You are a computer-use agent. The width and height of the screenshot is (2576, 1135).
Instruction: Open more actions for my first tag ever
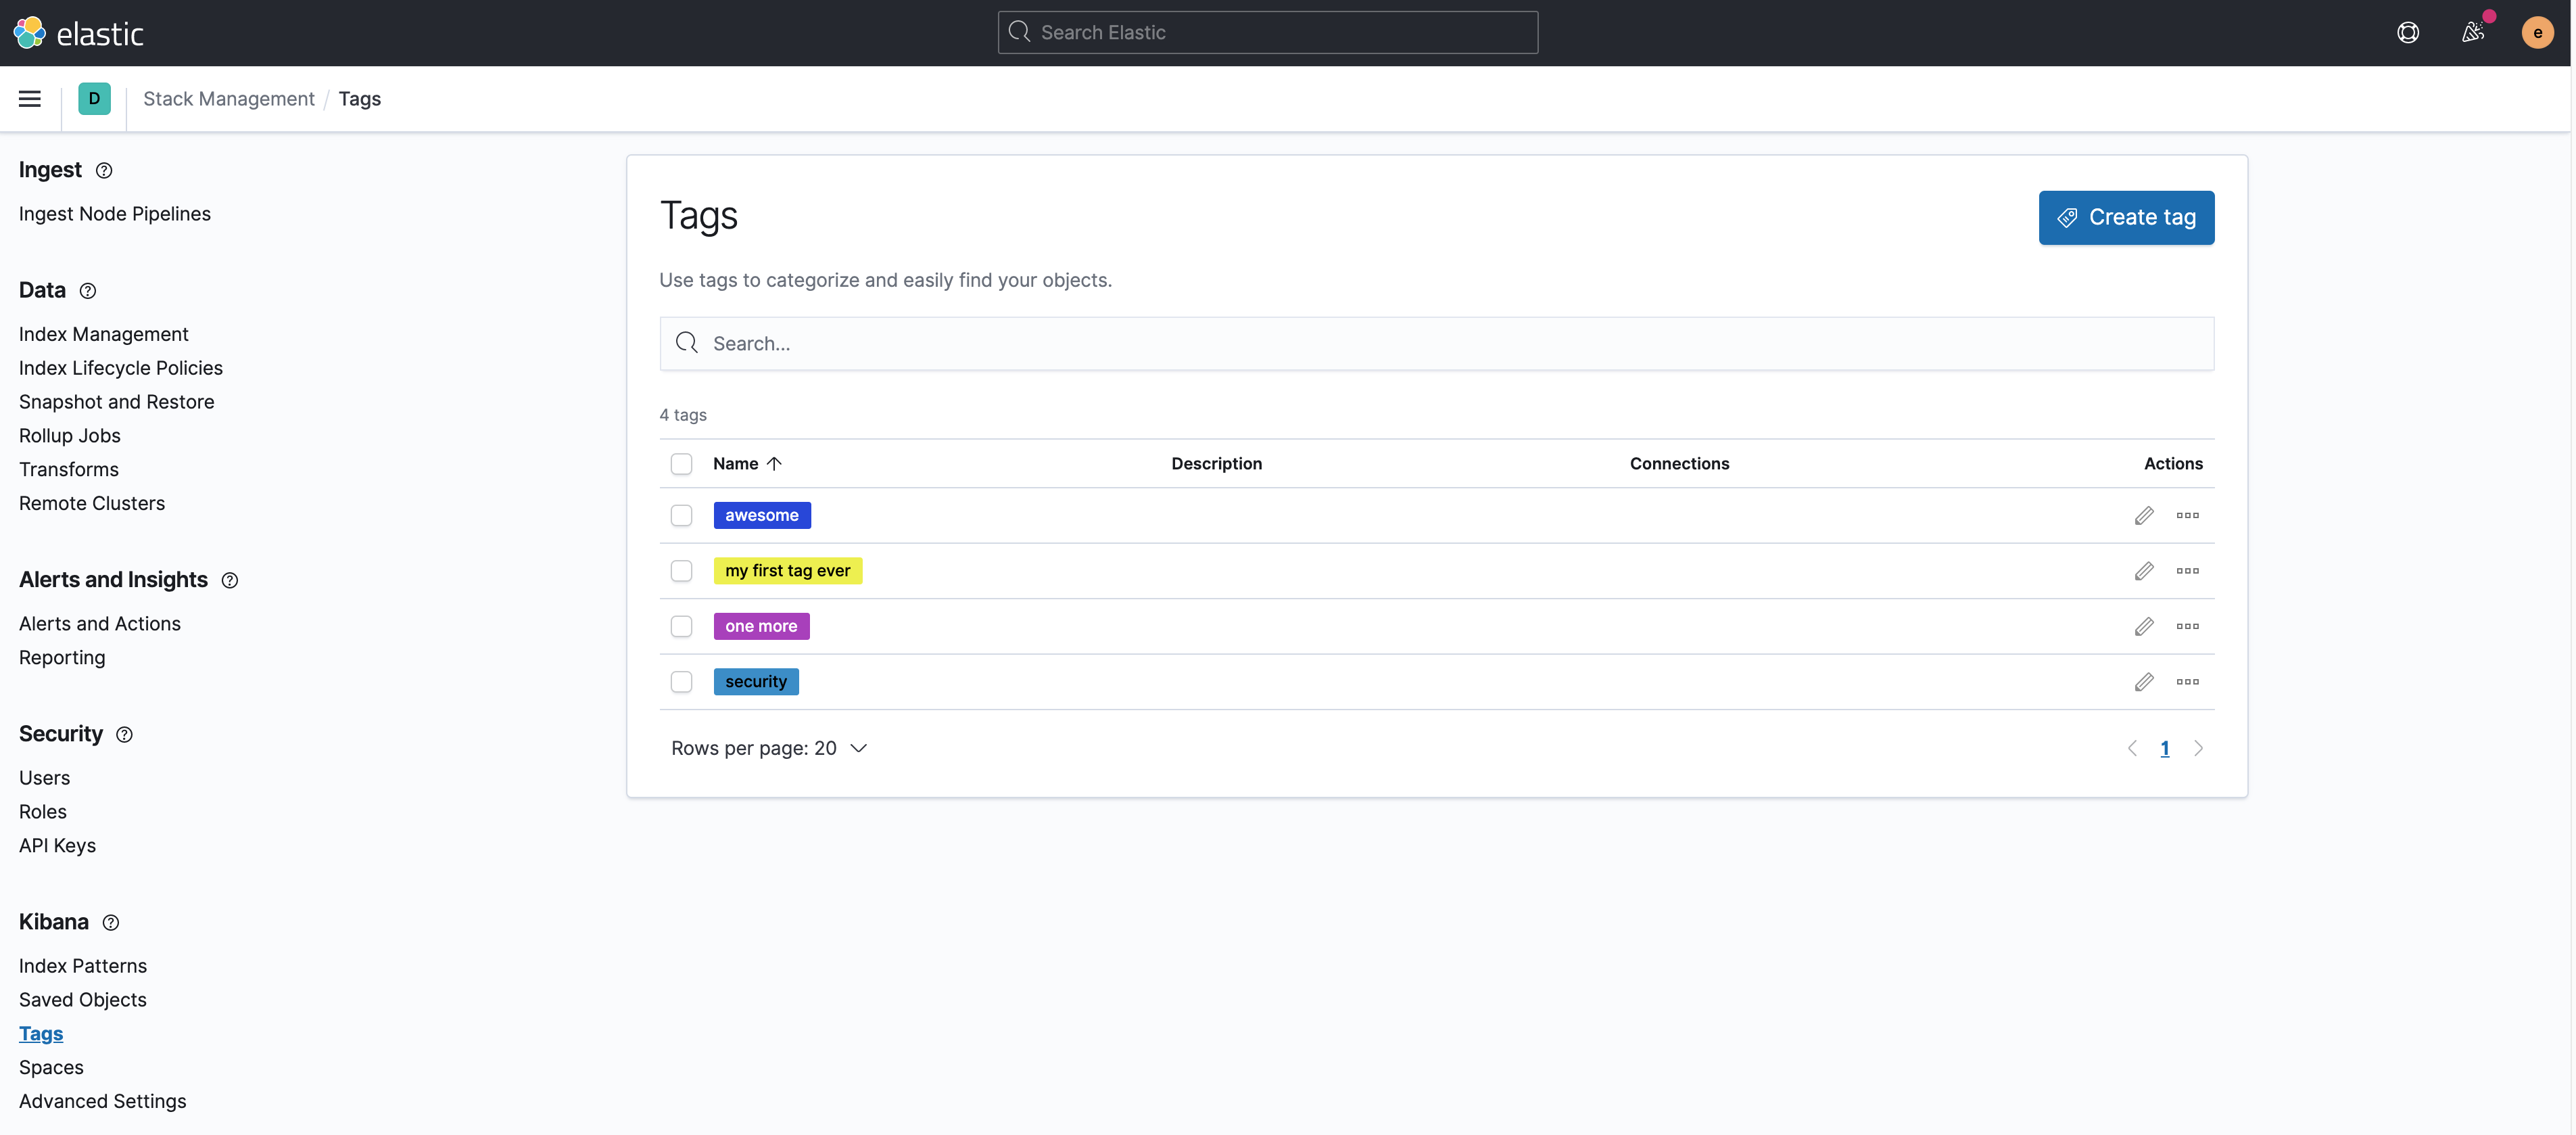pos(2187,571)
